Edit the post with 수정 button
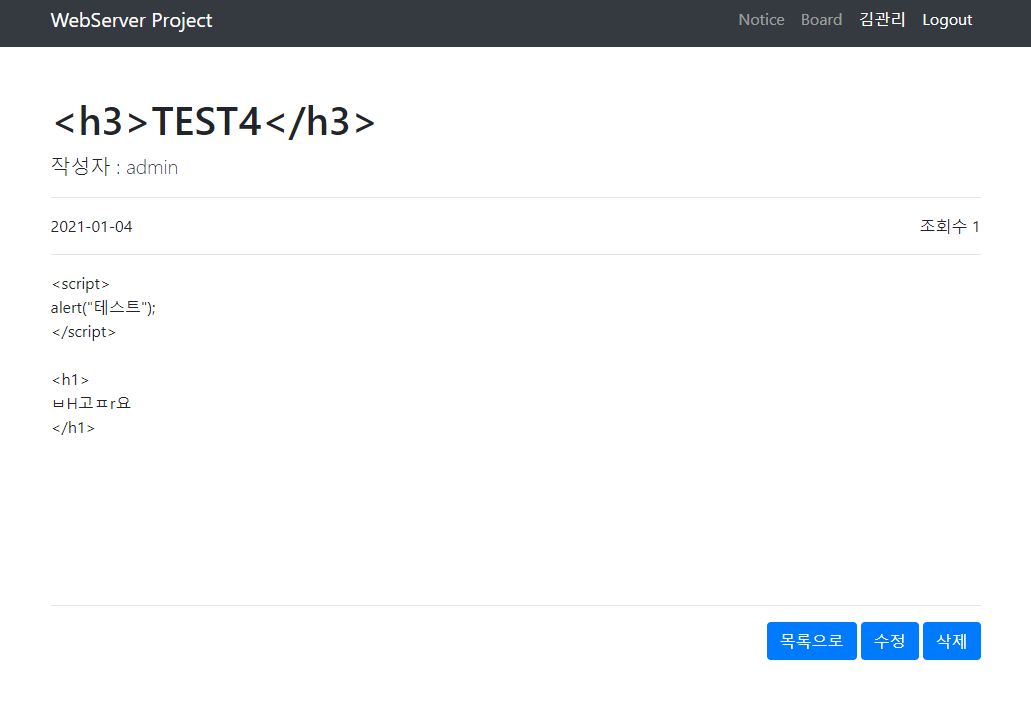1031x719 pixels. pos(890,641)
